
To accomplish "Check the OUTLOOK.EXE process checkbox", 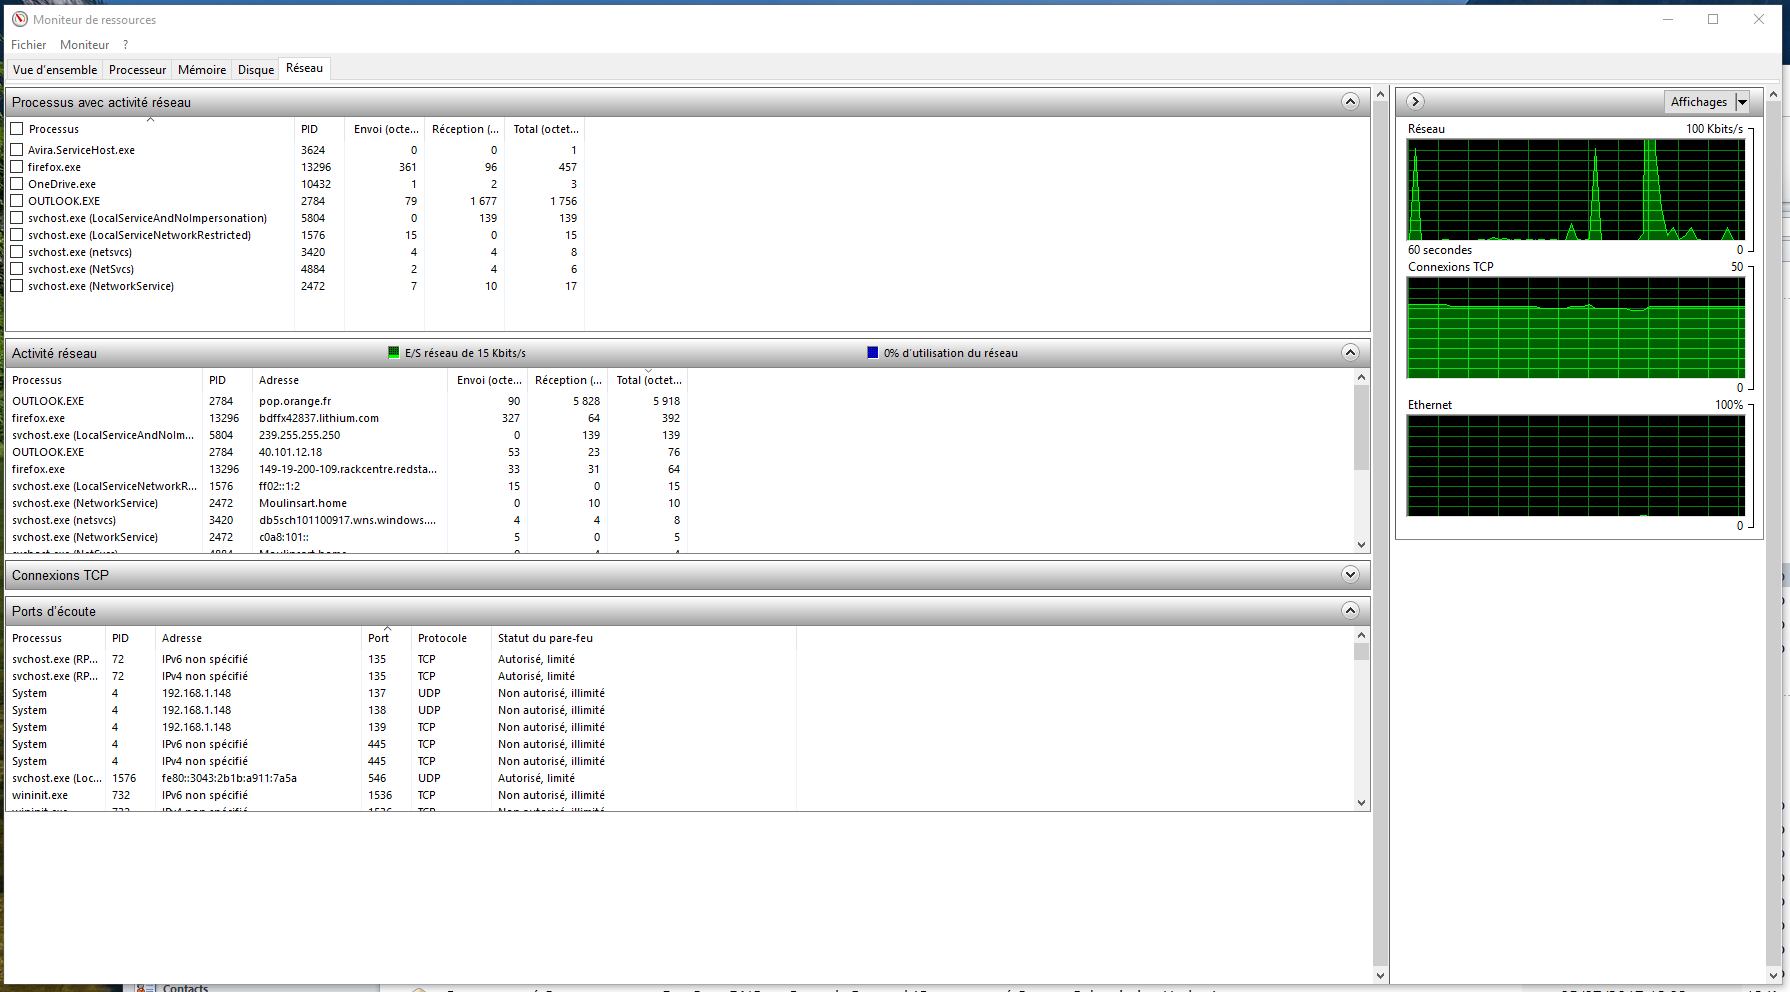I will click(17, 200).
